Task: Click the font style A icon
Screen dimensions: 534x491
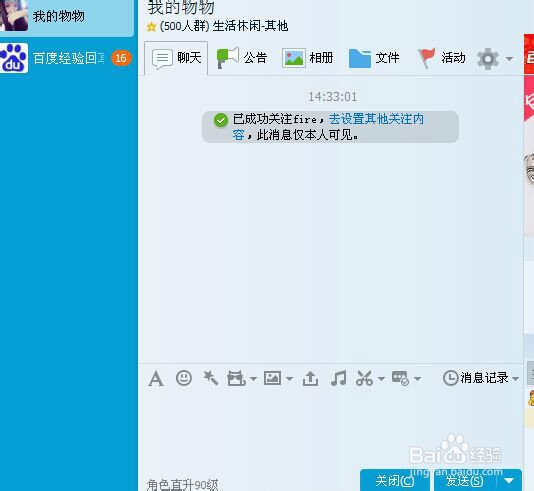Action: 156,379
